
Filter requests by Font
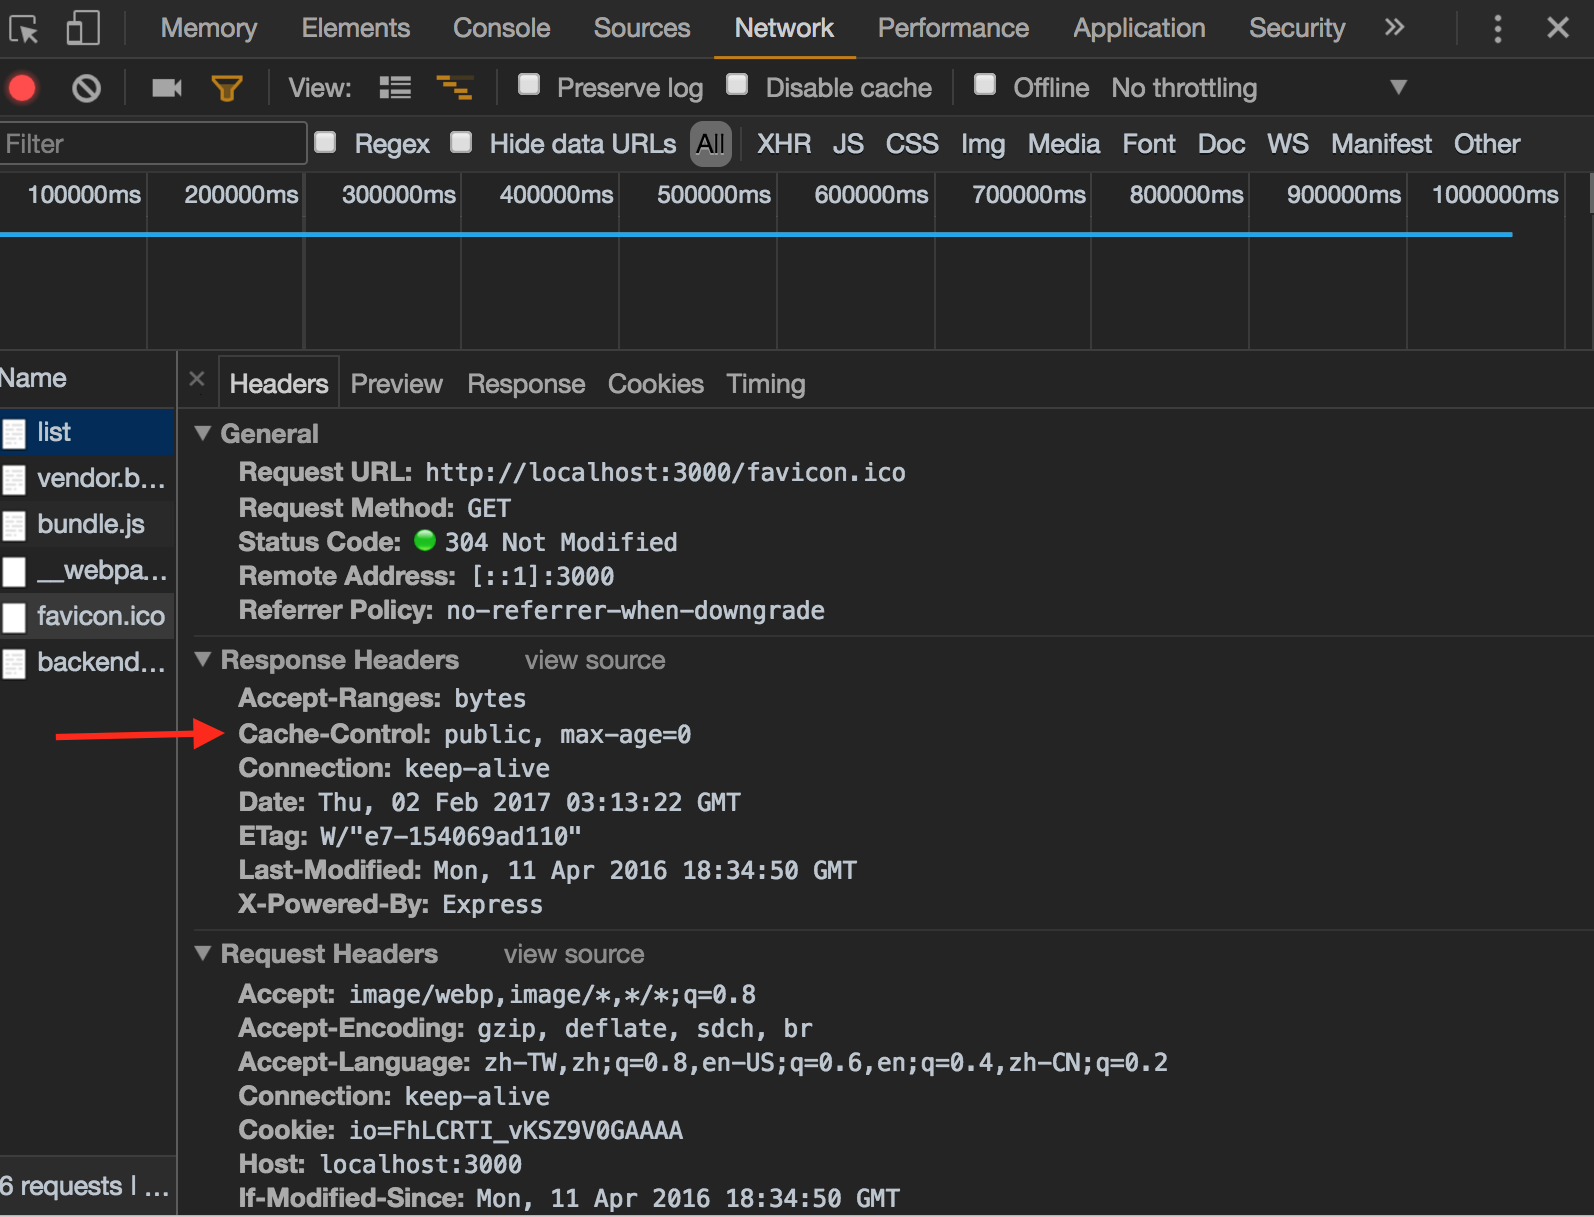pos(1149,144)
